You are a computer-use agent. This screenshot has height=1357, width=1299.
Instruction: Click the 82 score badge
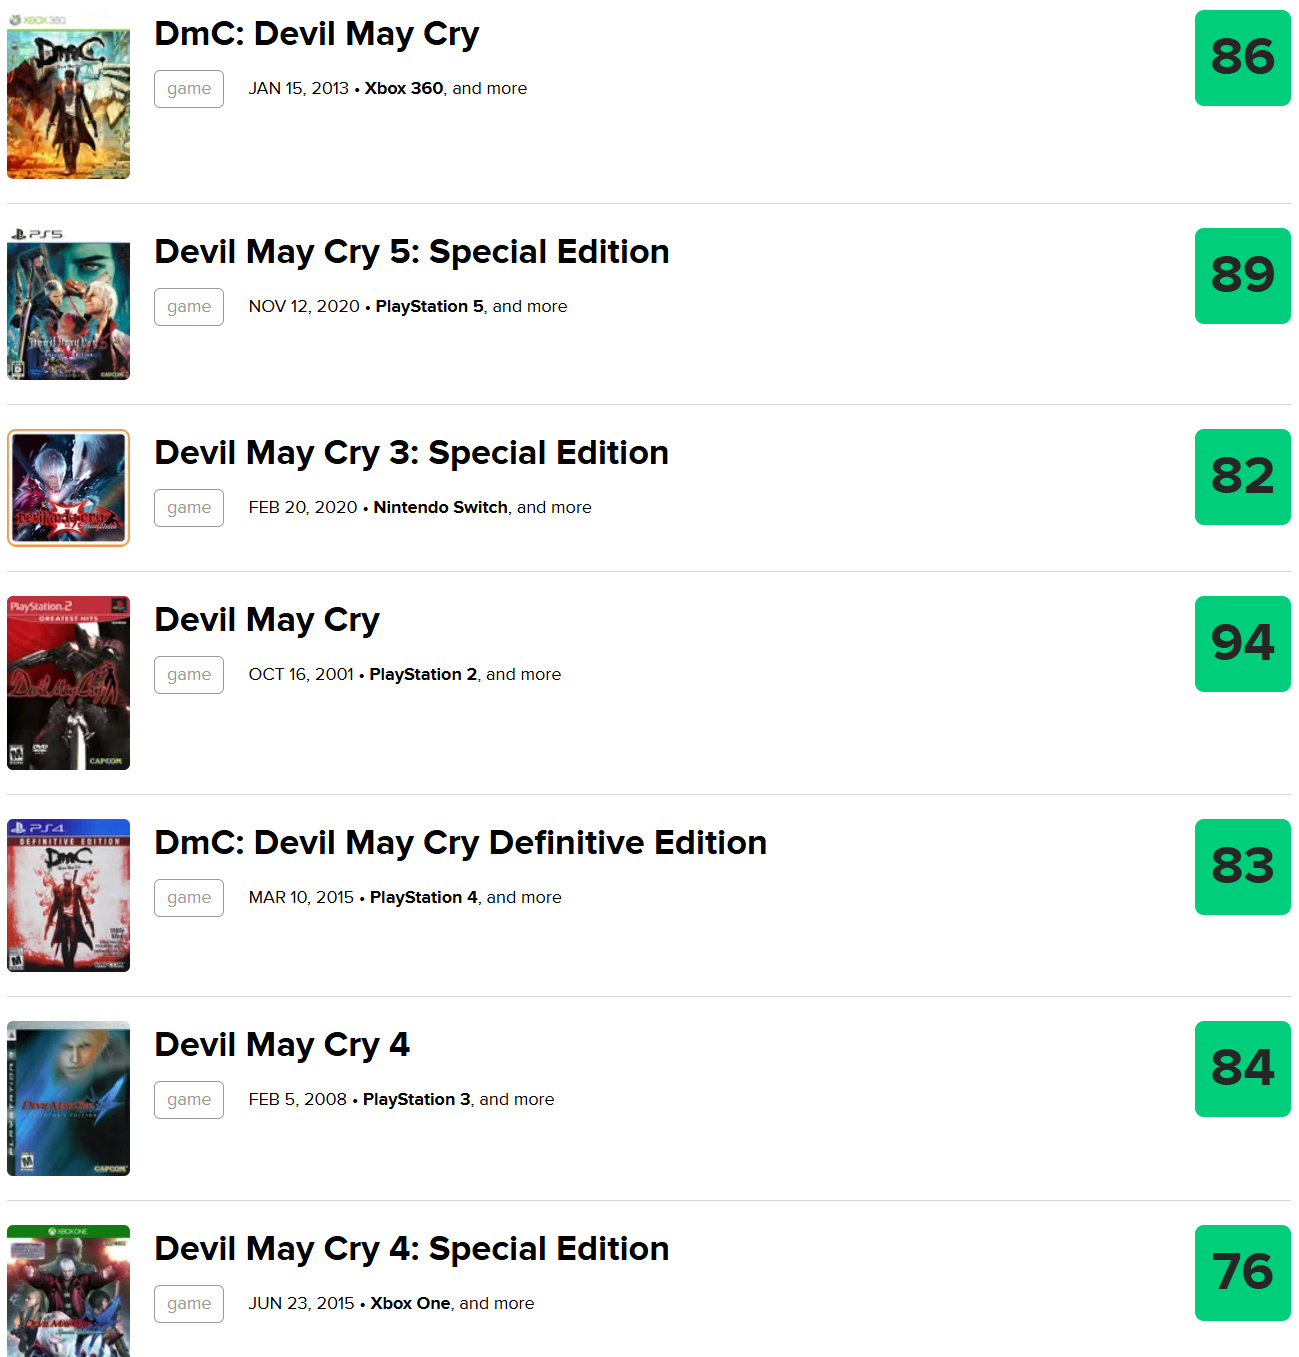tap(1242, 477)
